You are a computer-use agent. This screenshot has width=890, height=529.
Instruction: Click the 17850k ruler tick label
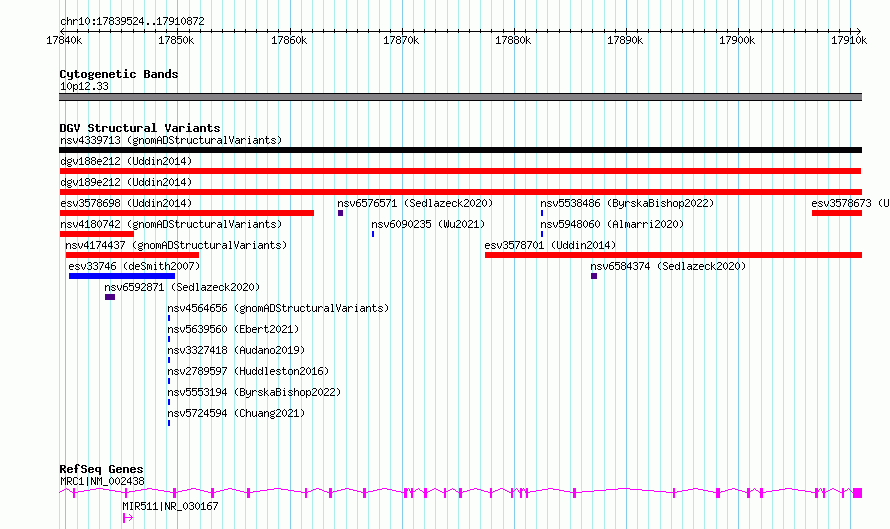click(x=176, y=40)
